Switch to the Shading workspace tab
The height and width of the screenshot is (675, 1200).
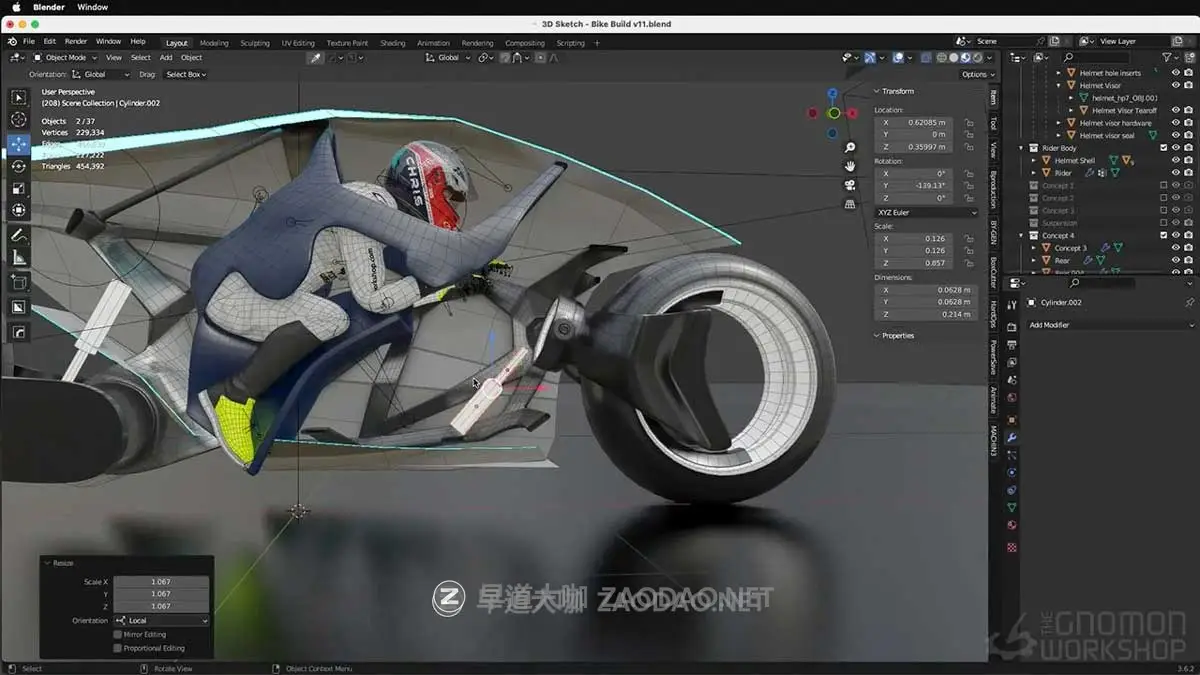392,42
